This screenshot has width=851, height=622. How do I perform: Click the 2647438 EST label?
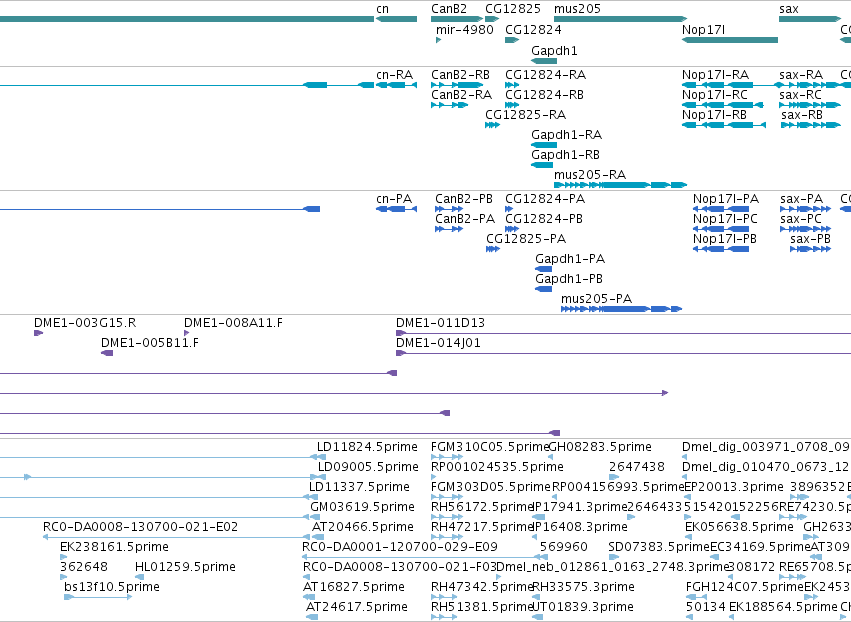click(637, 467)
